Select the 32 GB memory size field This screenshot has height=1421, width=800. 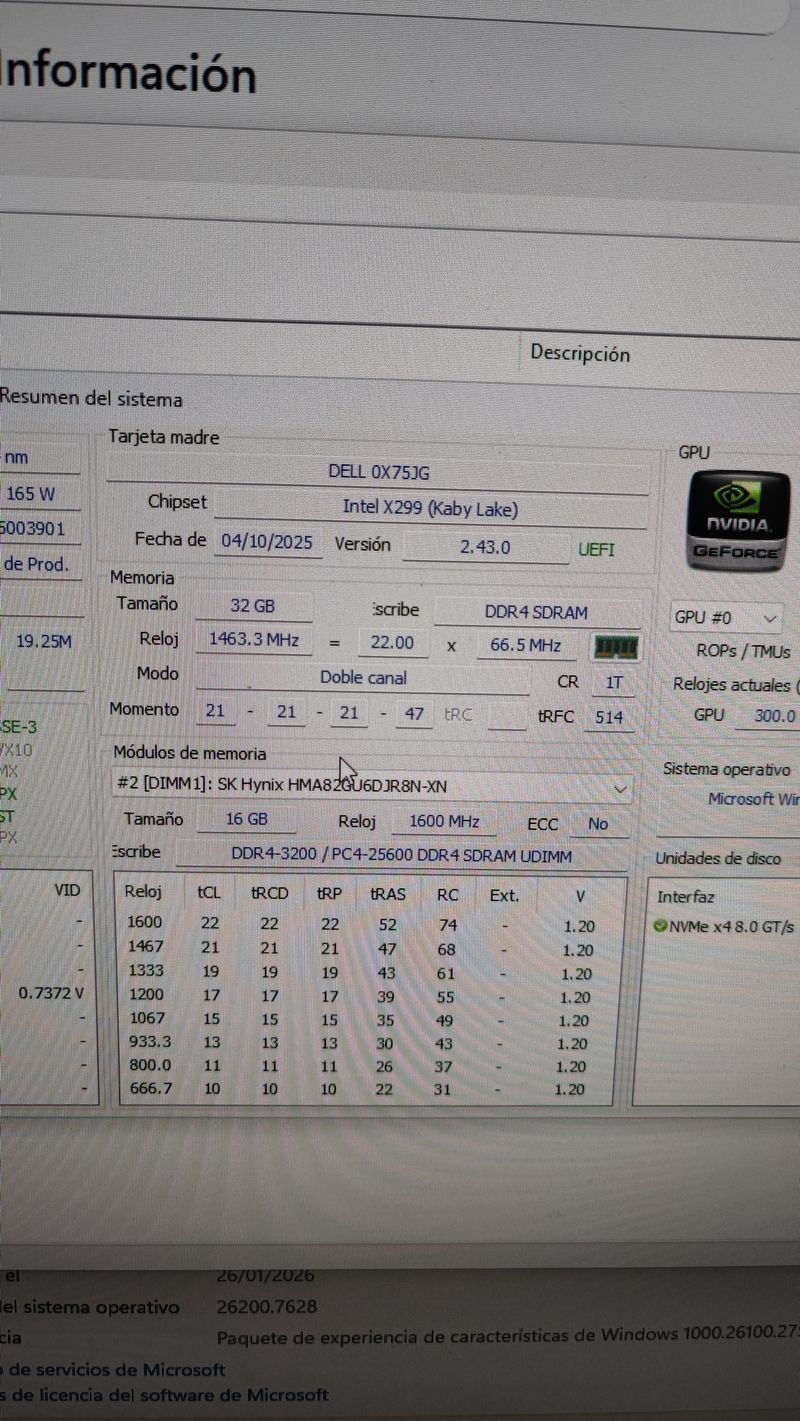click(252, 606)
